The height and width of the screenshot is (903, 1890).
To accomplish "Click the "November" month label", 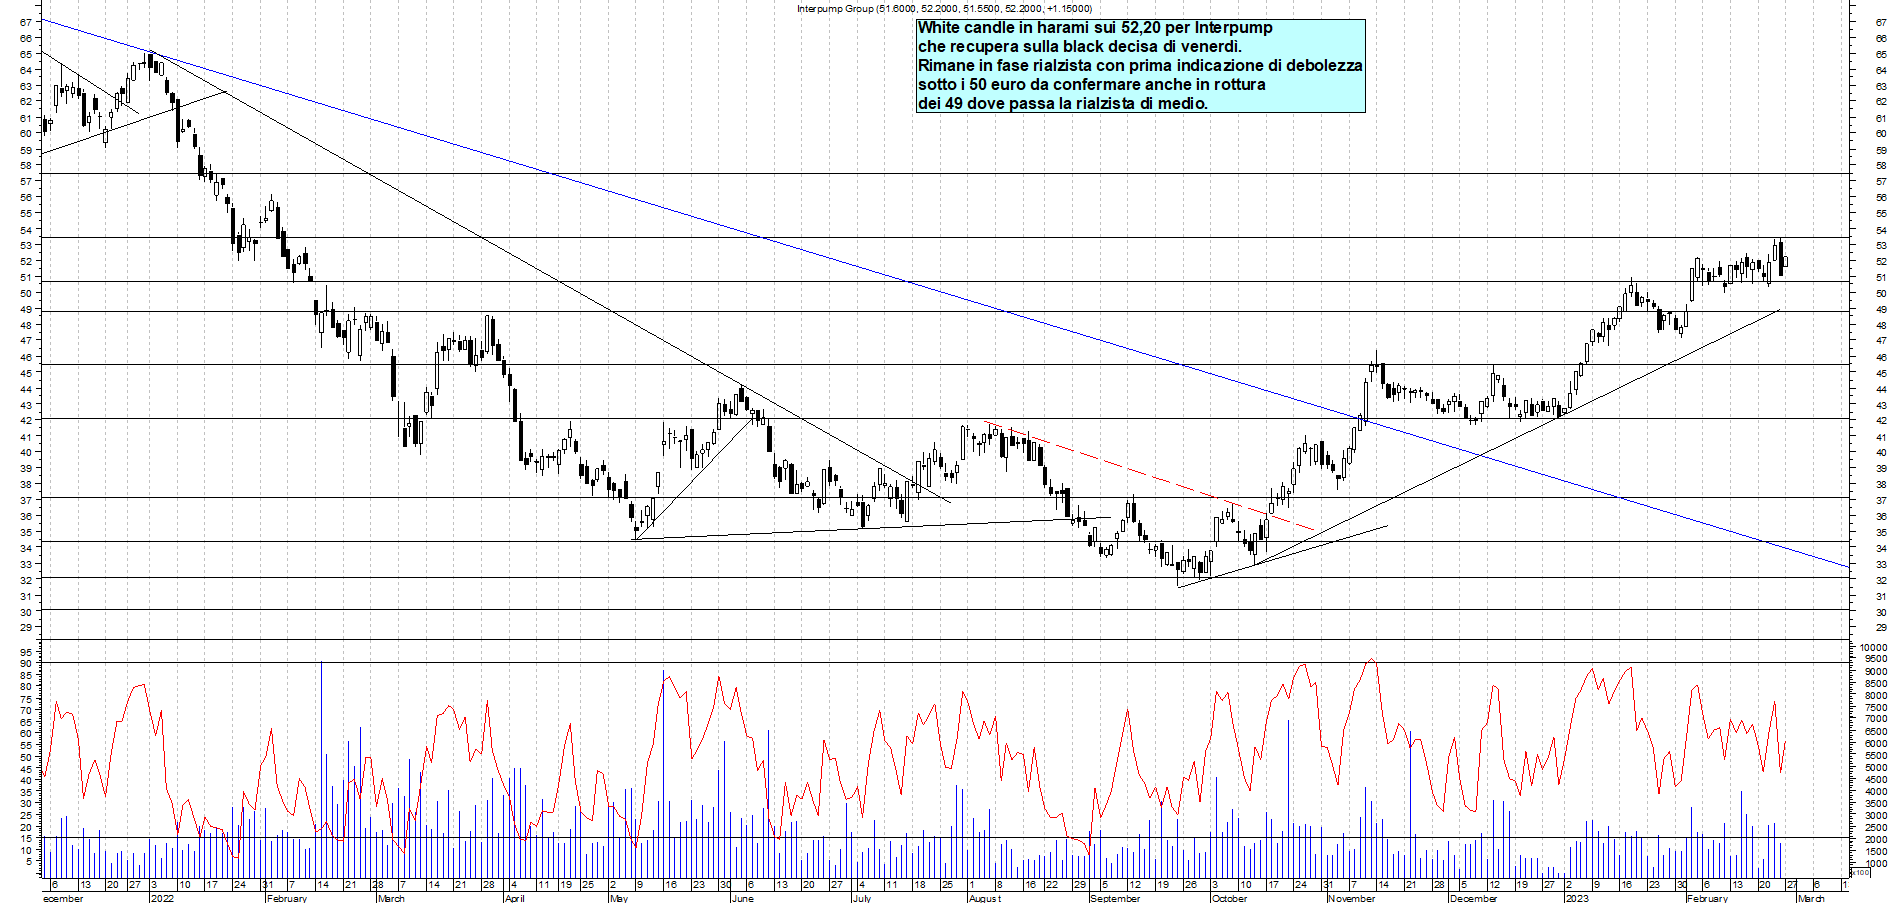I will click(x=1352, y=898).
